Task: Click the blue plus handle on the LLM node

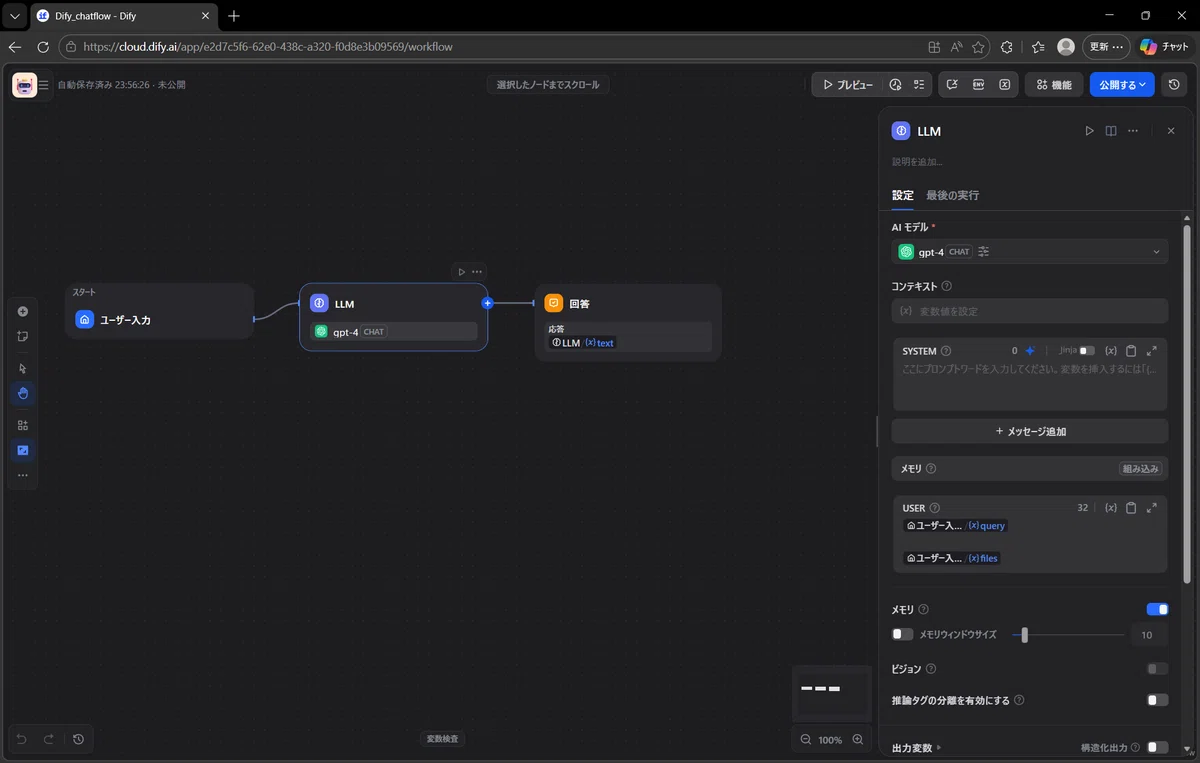Action: [487, 303]
